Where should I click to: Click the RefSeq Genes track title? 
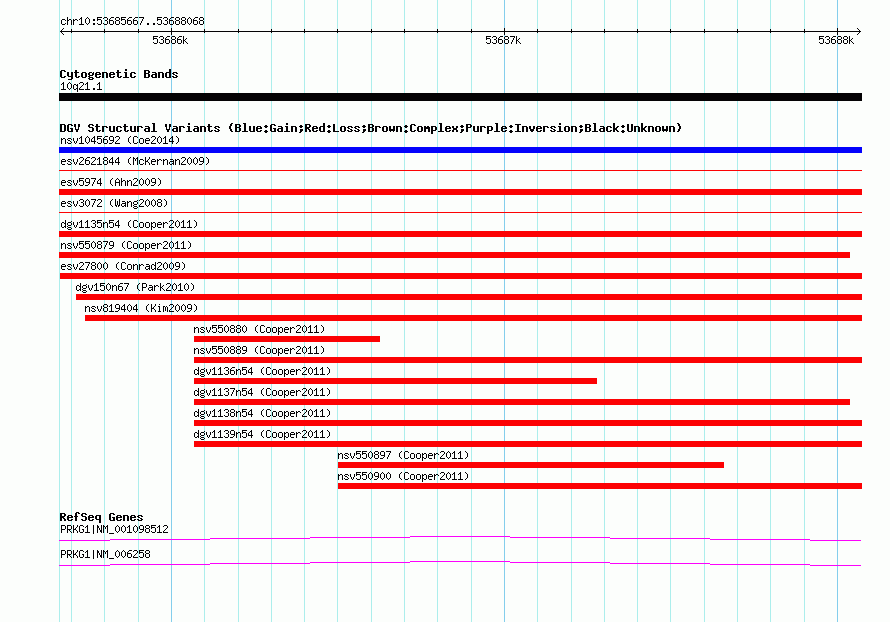101,517
